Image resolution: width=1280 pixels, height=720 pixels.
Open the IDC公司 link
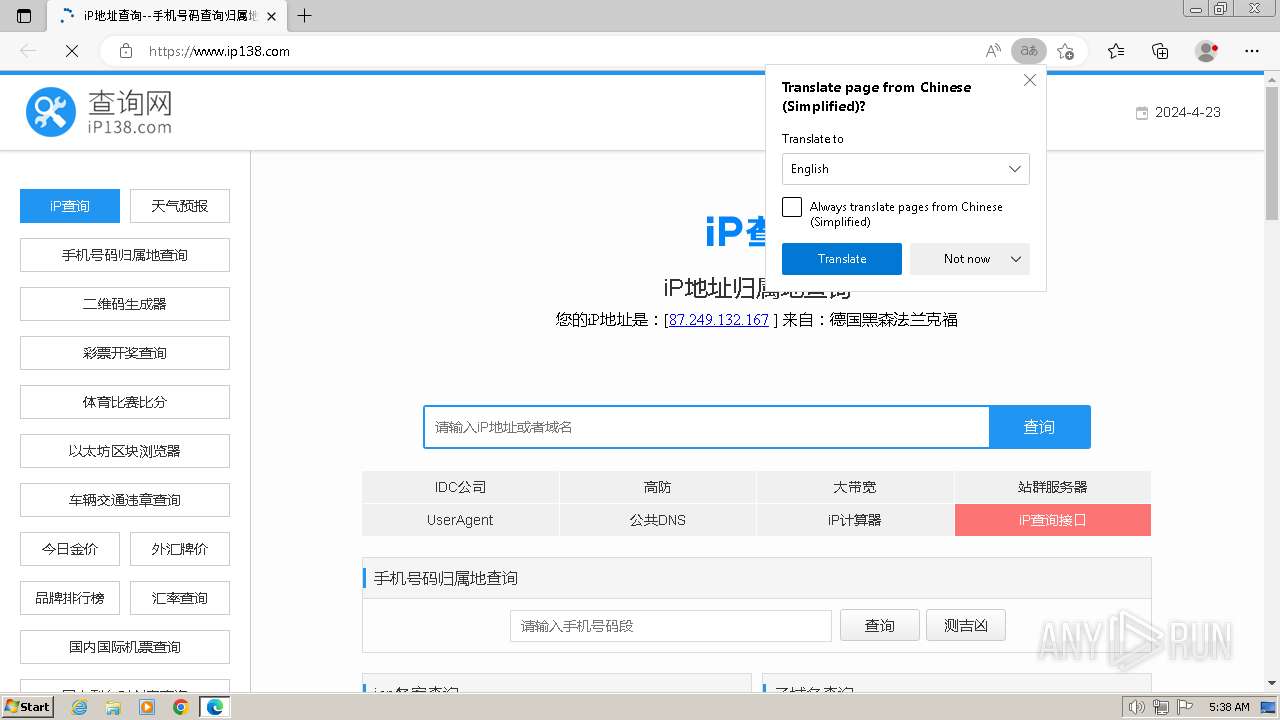[460, 487]
